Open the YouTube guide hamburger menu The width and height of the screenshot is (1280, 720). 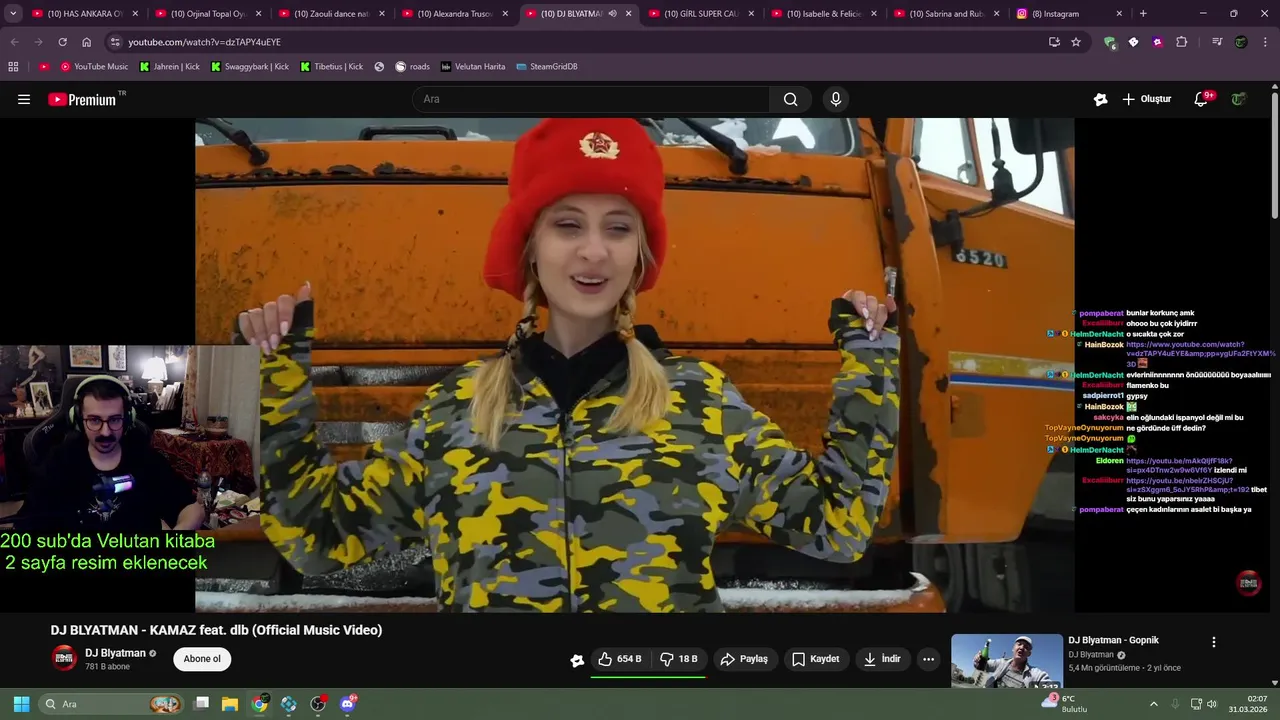24,99
